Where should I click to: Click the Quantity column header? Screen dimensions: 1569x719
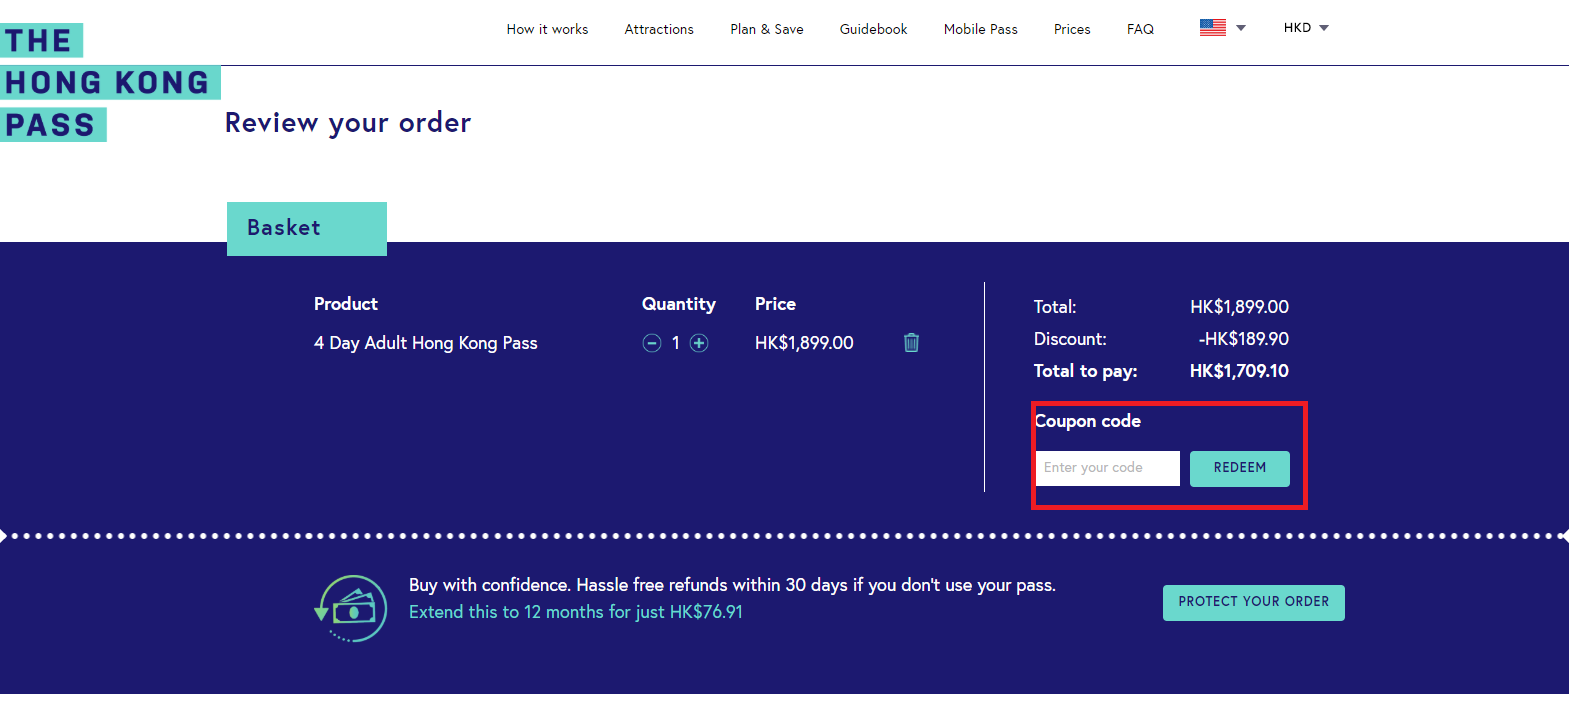(679, 304)
